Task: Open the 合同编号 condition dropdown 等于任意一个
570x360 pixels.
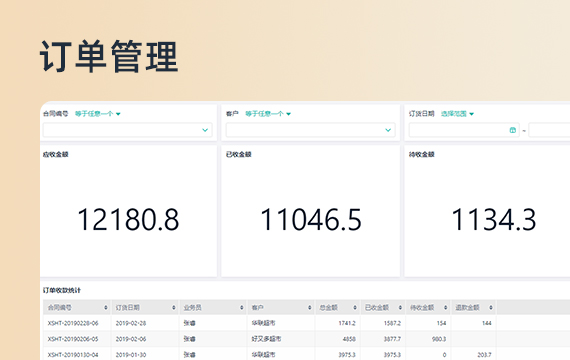Action: pyautogui.click(x=97, y=114)
